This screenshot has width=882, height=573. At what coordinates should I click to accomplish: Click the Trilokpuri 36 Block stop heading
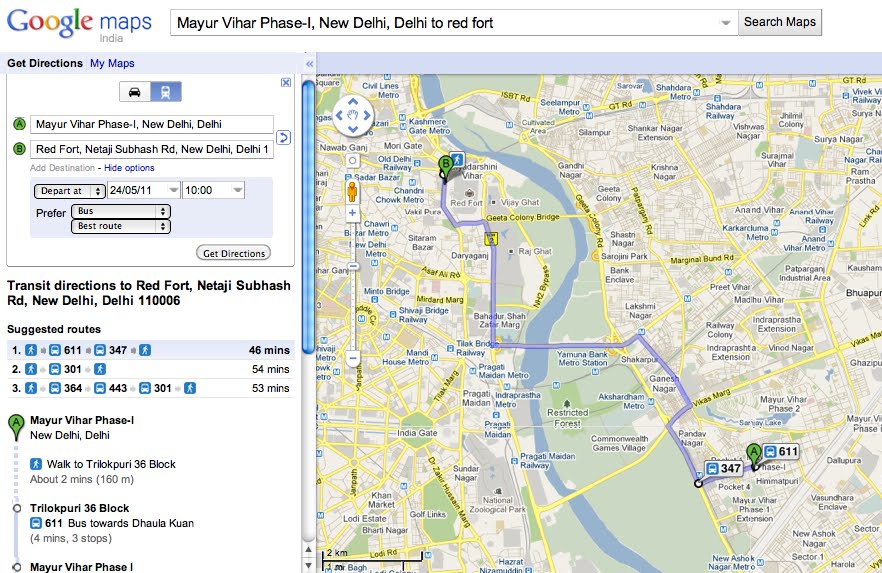tap(79, 508)
